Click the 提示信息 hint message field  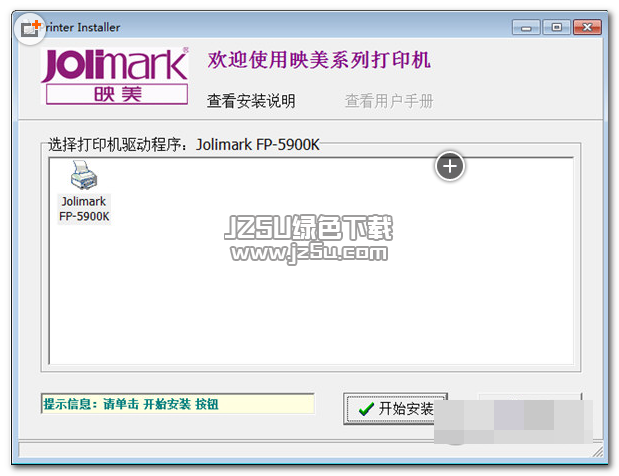click(x=178, y=403)
